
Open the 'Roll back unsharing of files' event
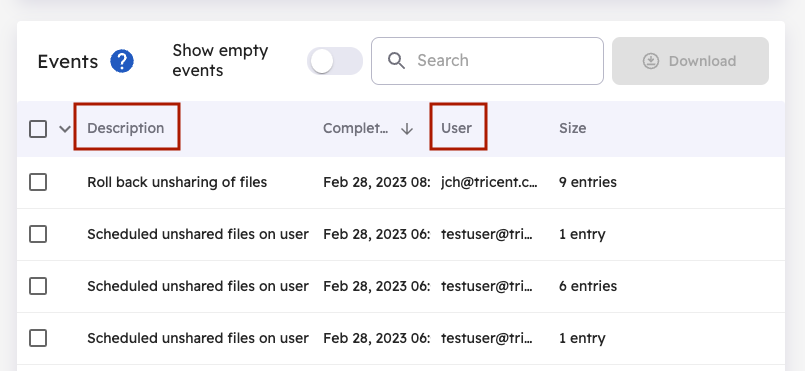click(177, 182)
